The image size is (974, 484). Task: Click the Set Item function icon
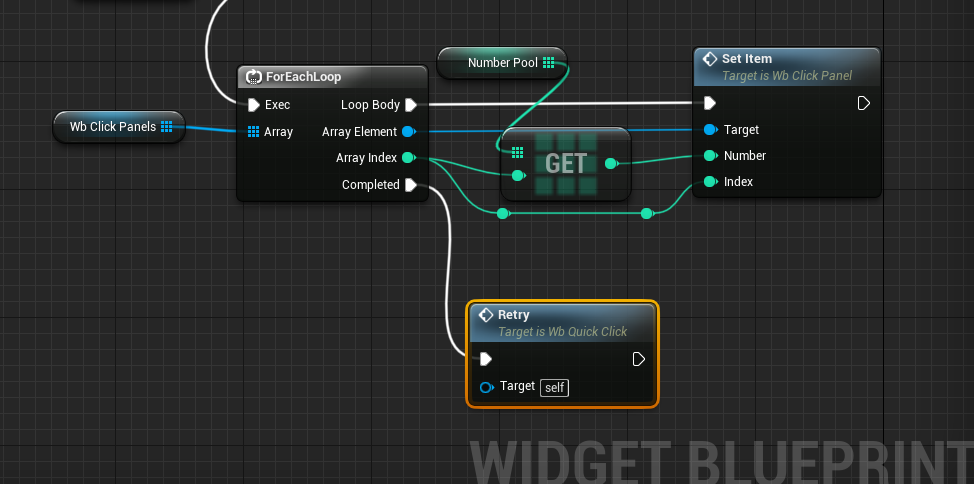tap(709, 59)
